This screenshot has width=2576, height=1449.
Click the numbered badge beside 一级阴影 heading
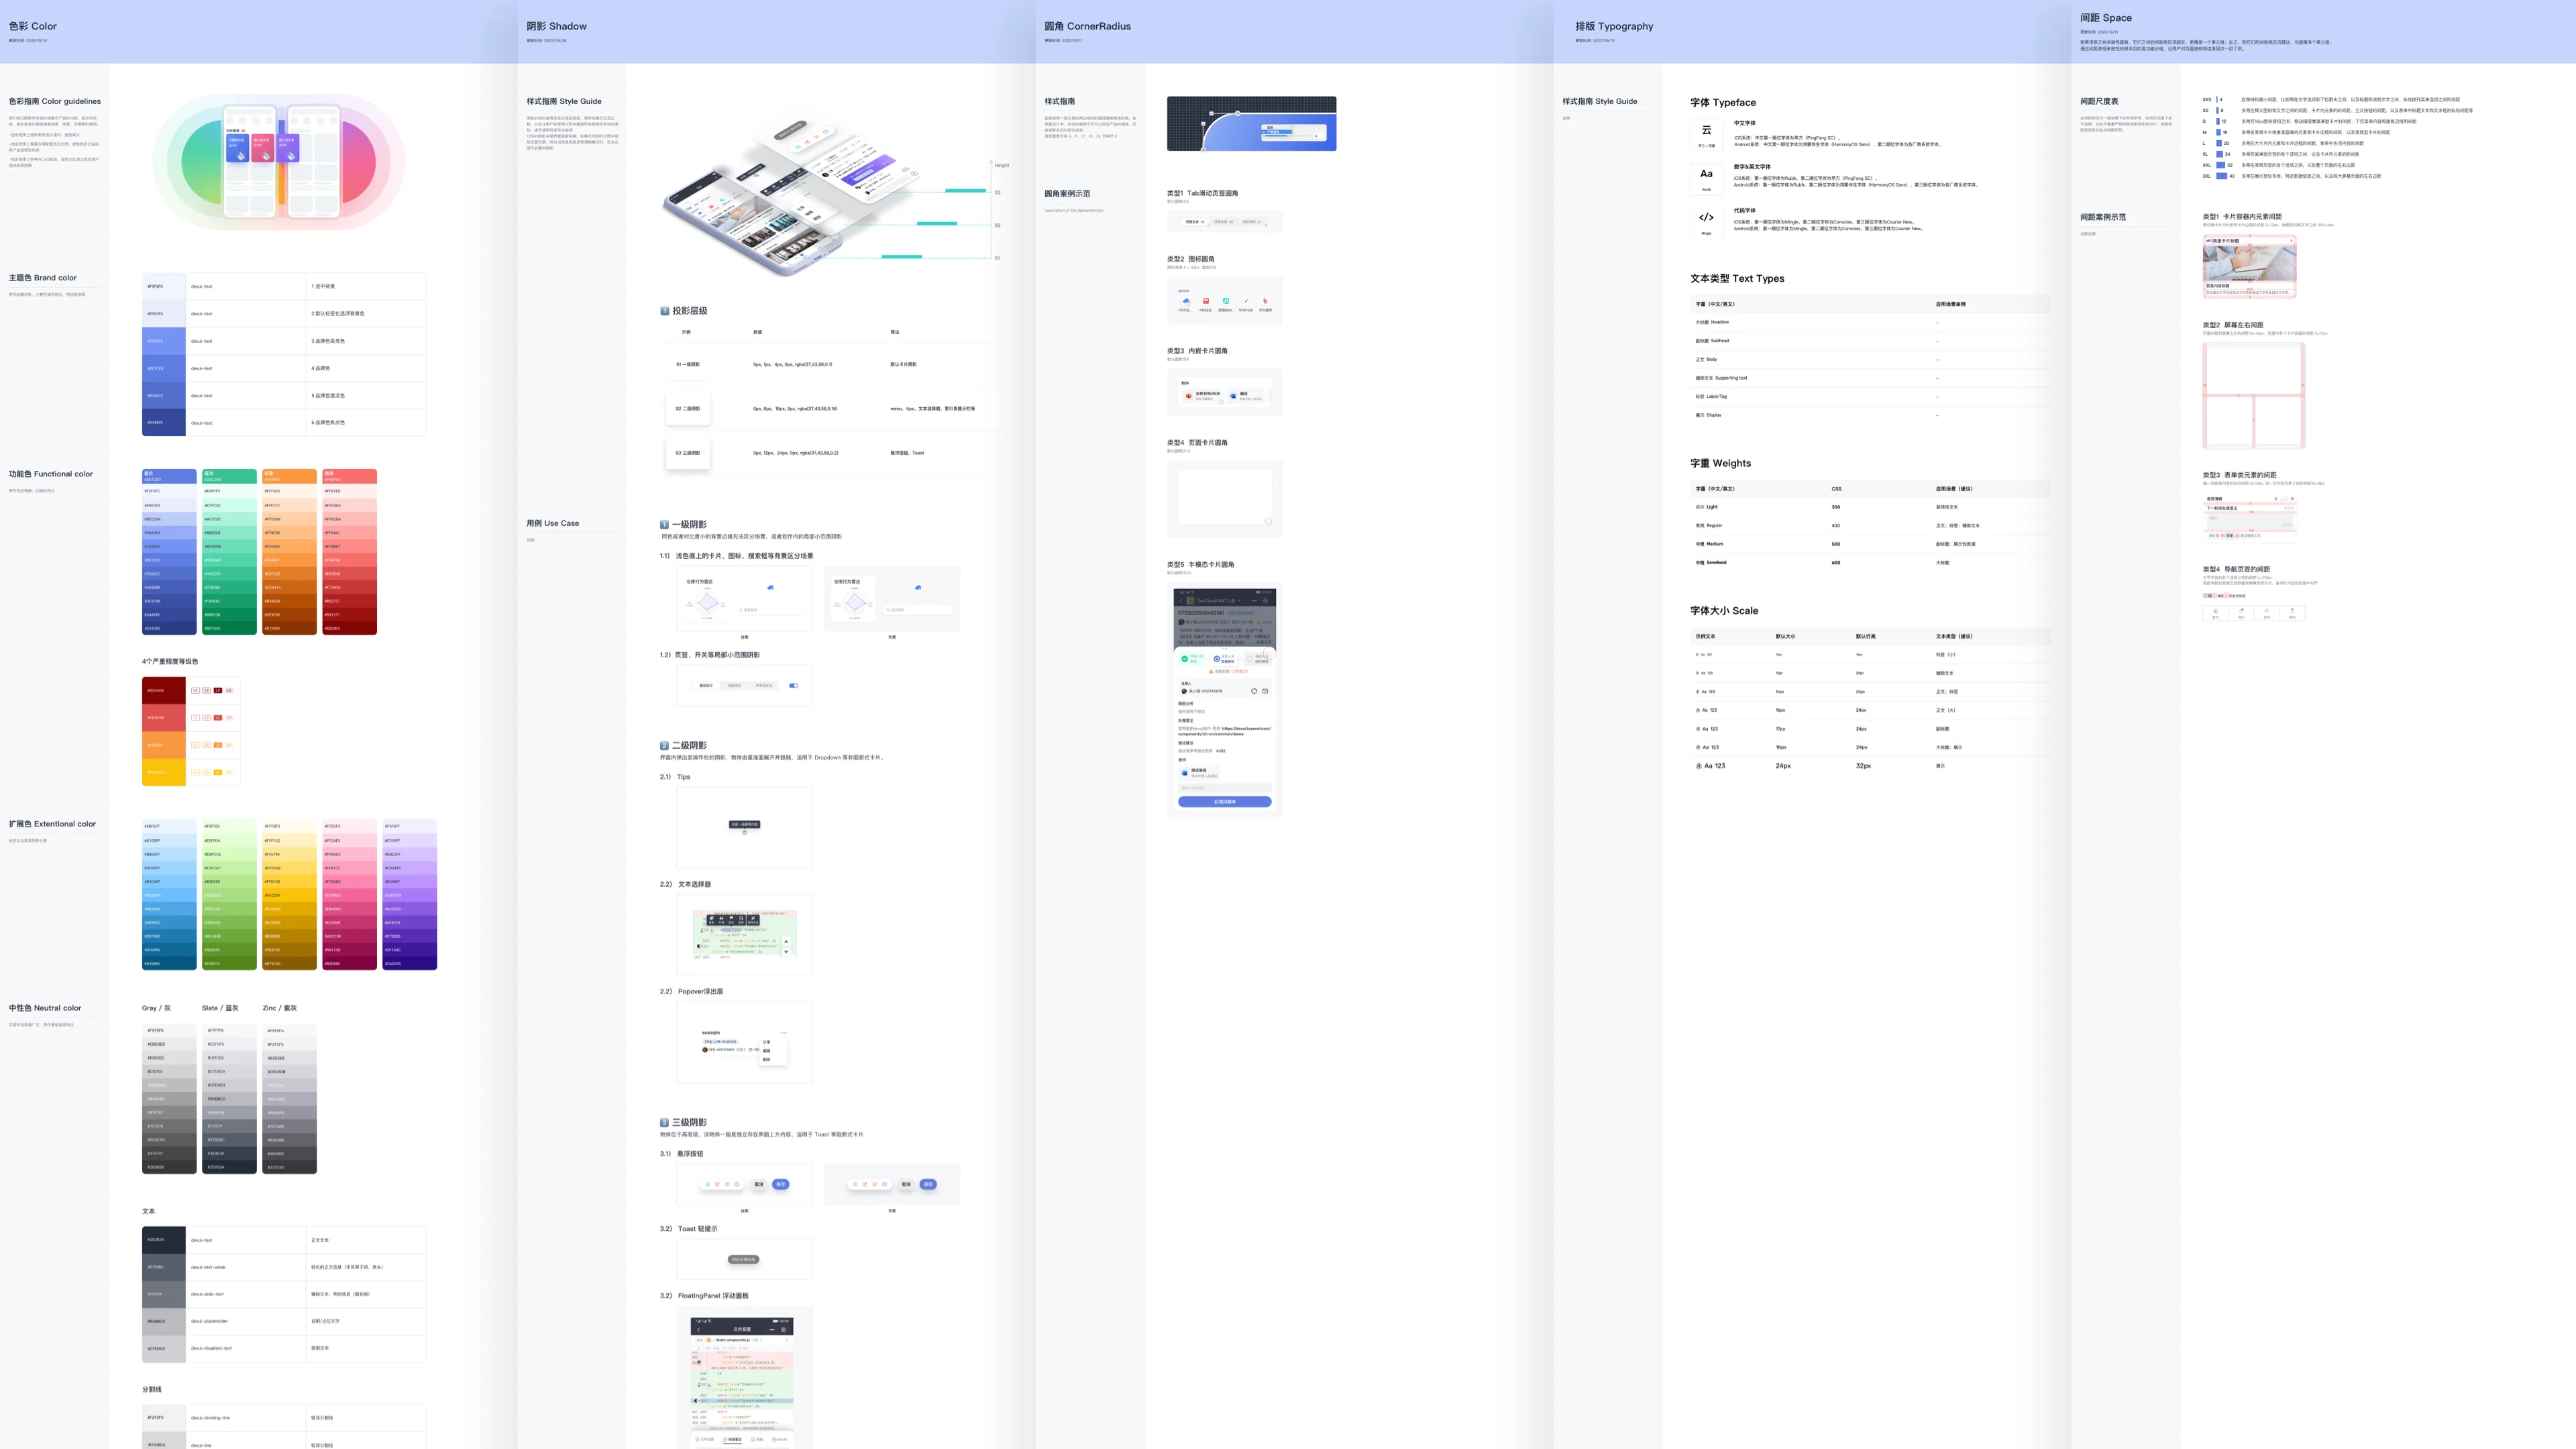pyautogui.click(x=664, y=524)
